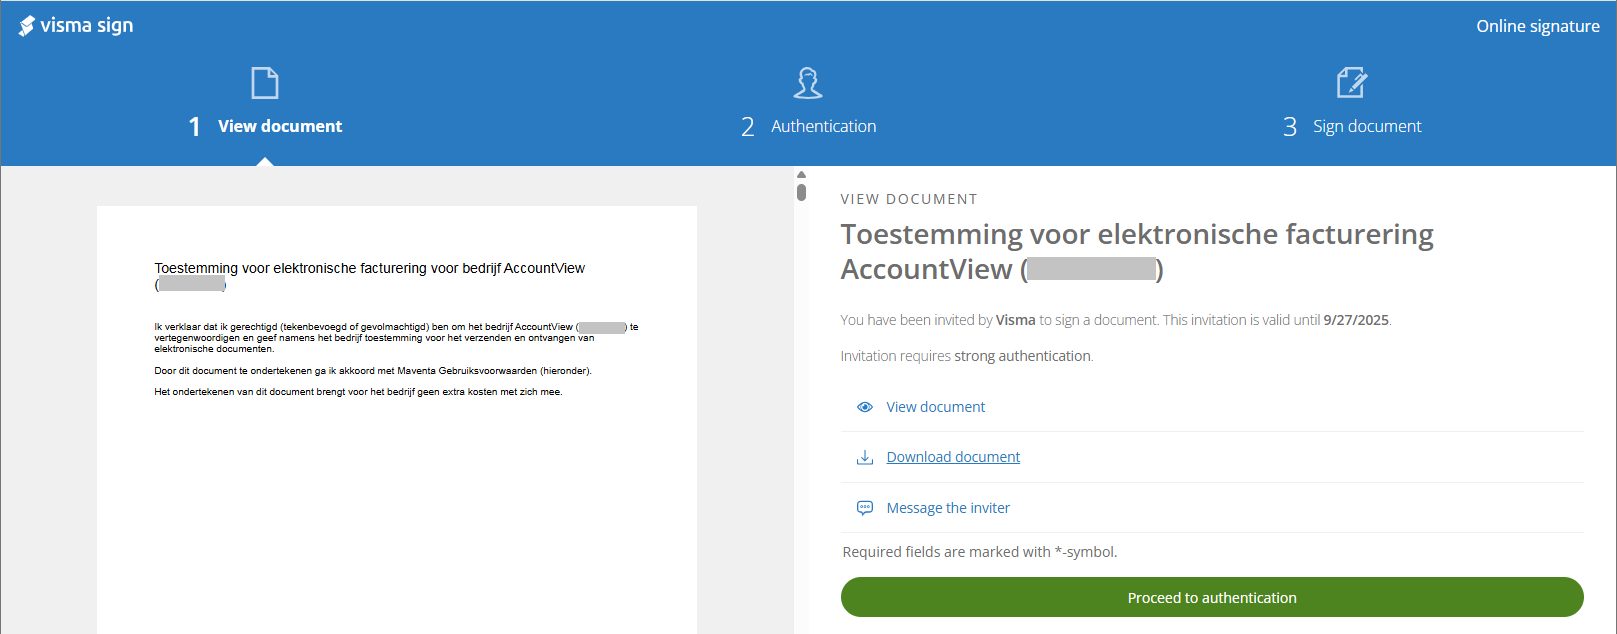Click the scrollbar up arrow
The image size is (1617, 634).
pyautogui.click(x=801, y=174)
